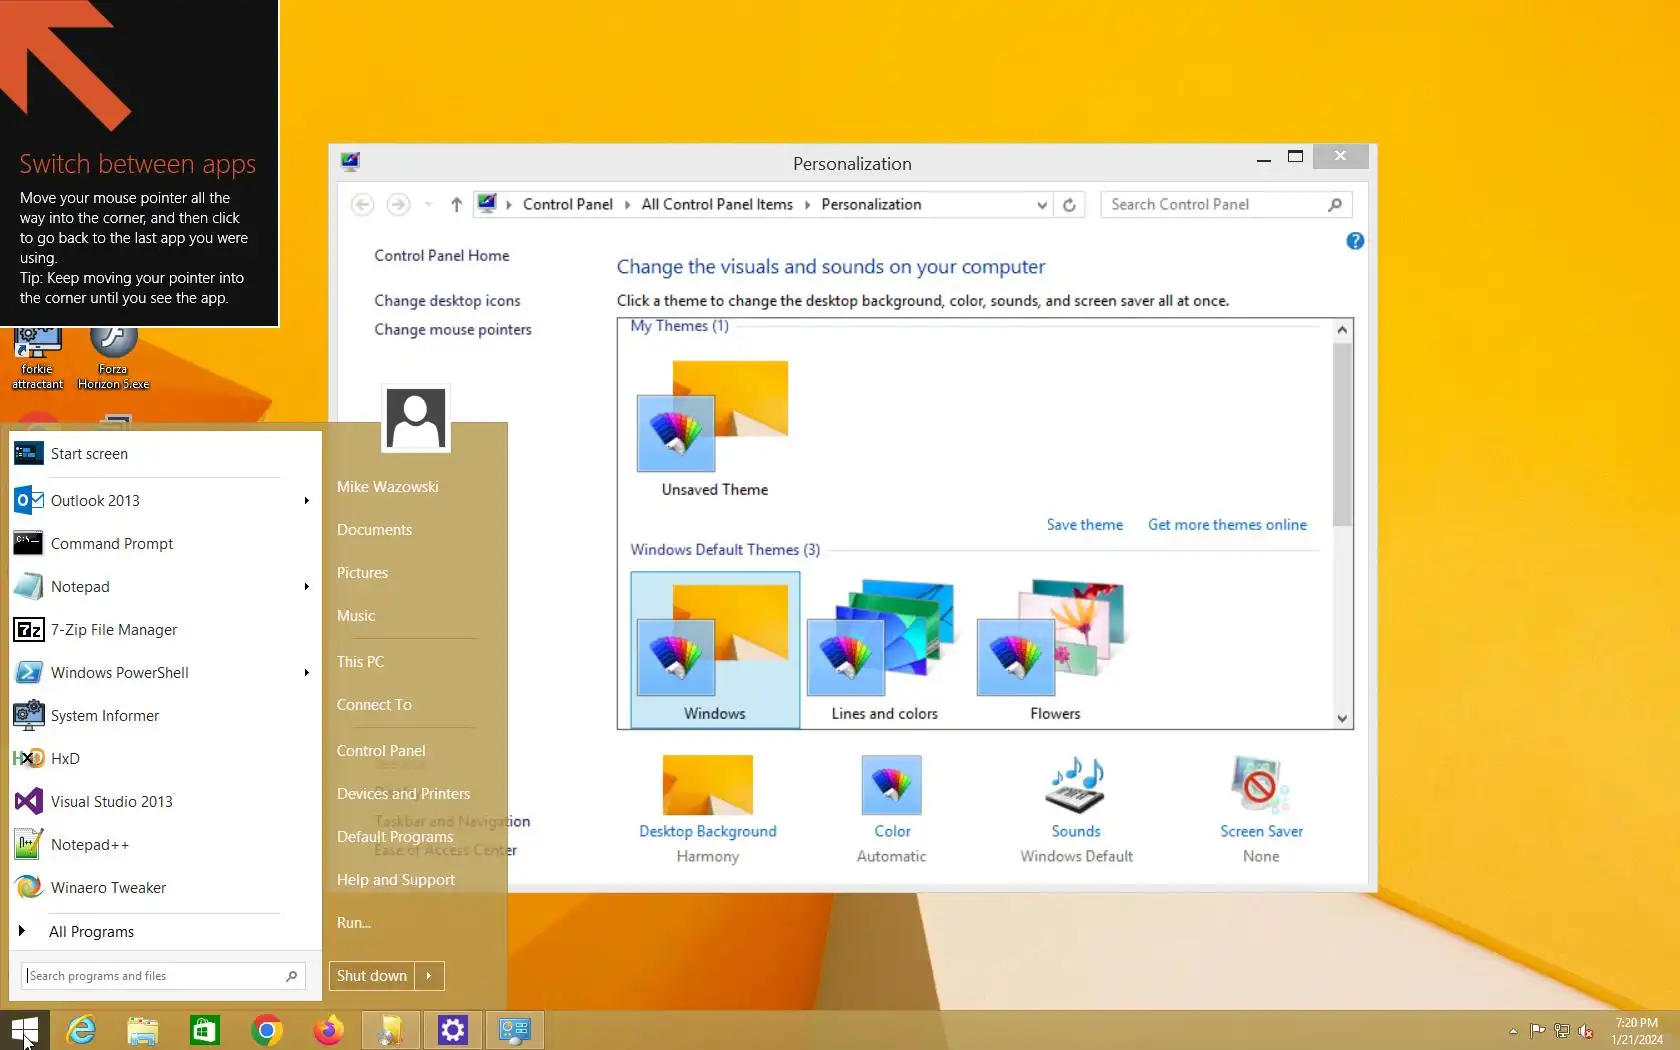Open the Shut down options arrow
This screenshot has height=1050, width=1680.
(x=429, y=976)
